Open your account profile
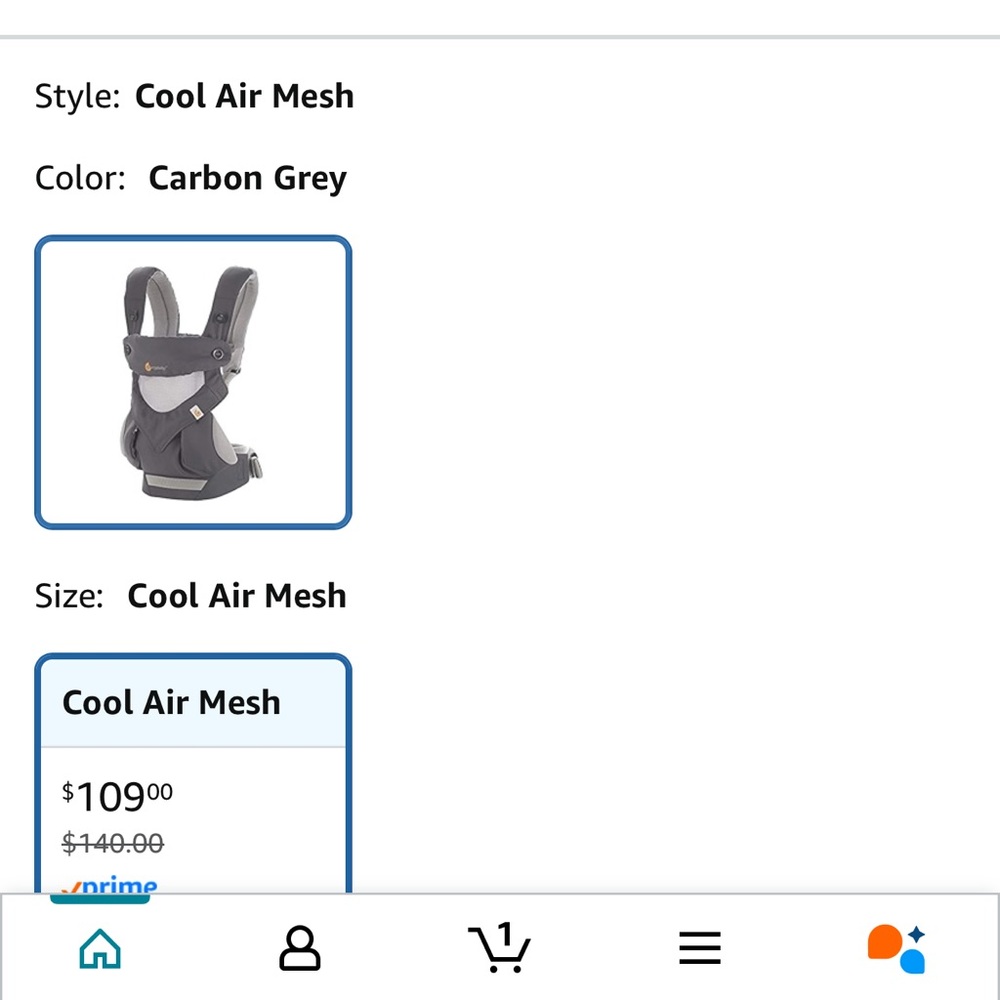The image size is (1000, 1000). coord(300,947)
